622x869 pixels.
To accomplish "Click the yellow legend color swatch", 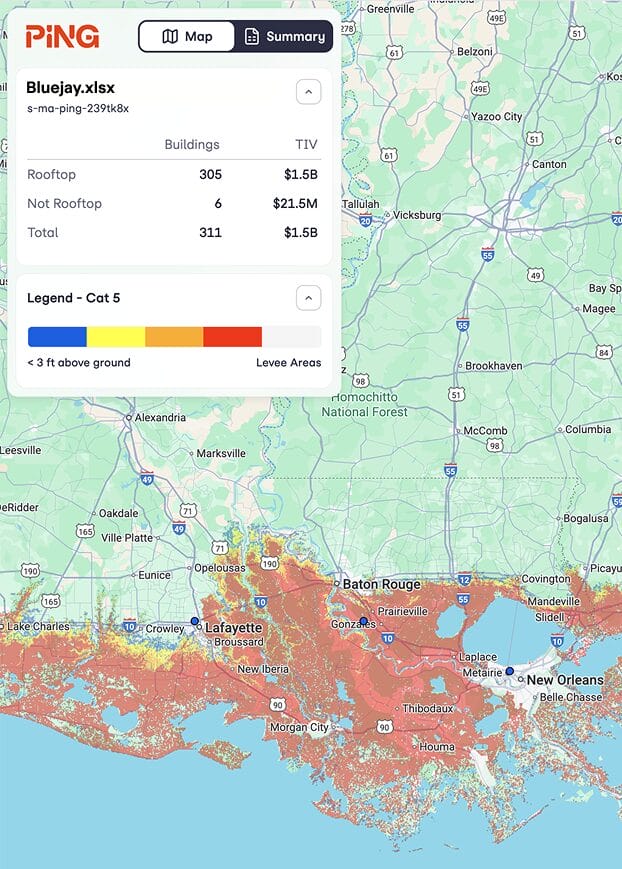I will pos(115,337).
